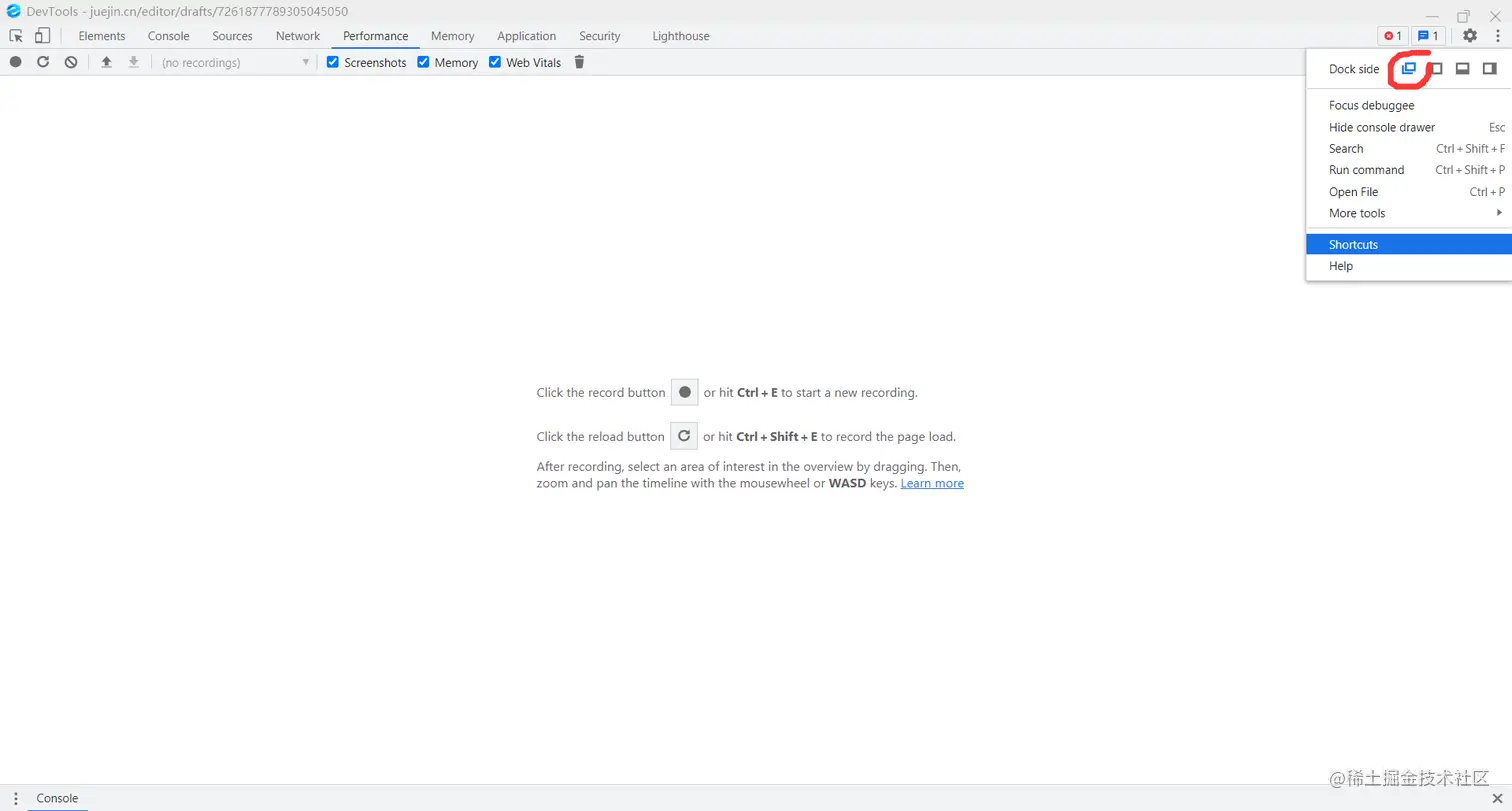Click the reload button in the instructions

(x=684, y=436)
